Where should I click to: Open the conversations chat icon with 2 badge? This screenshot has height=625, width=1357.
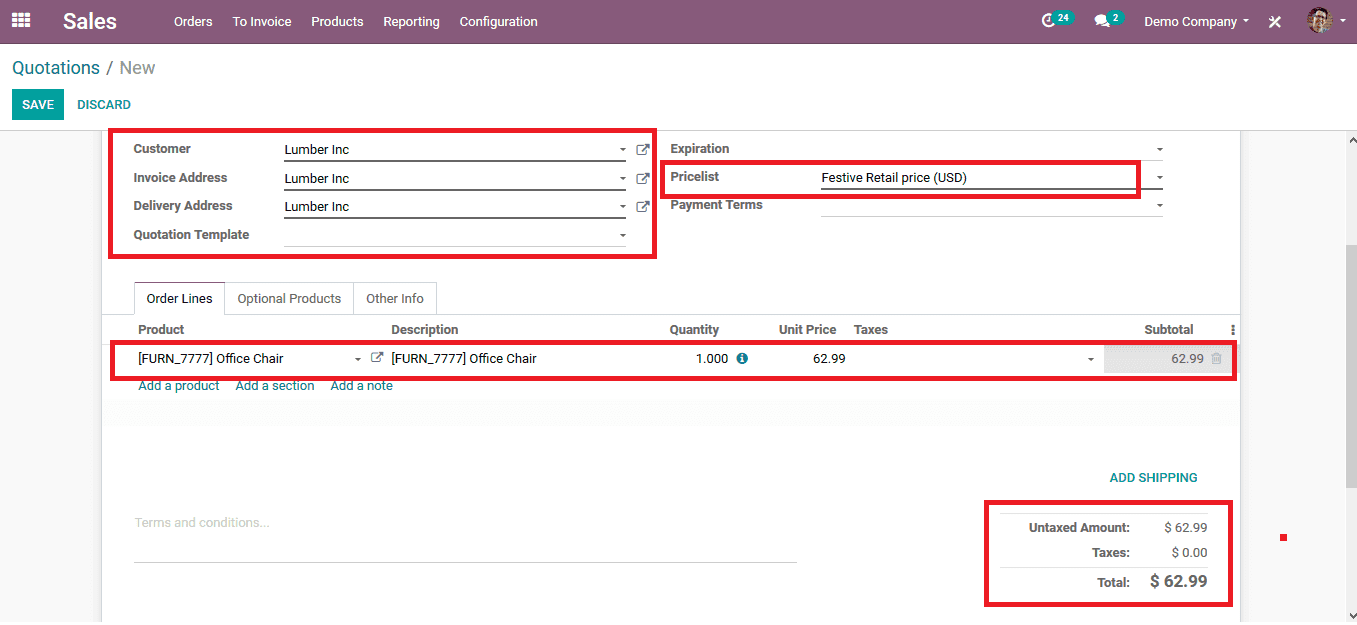click(x=1108, y=19)
